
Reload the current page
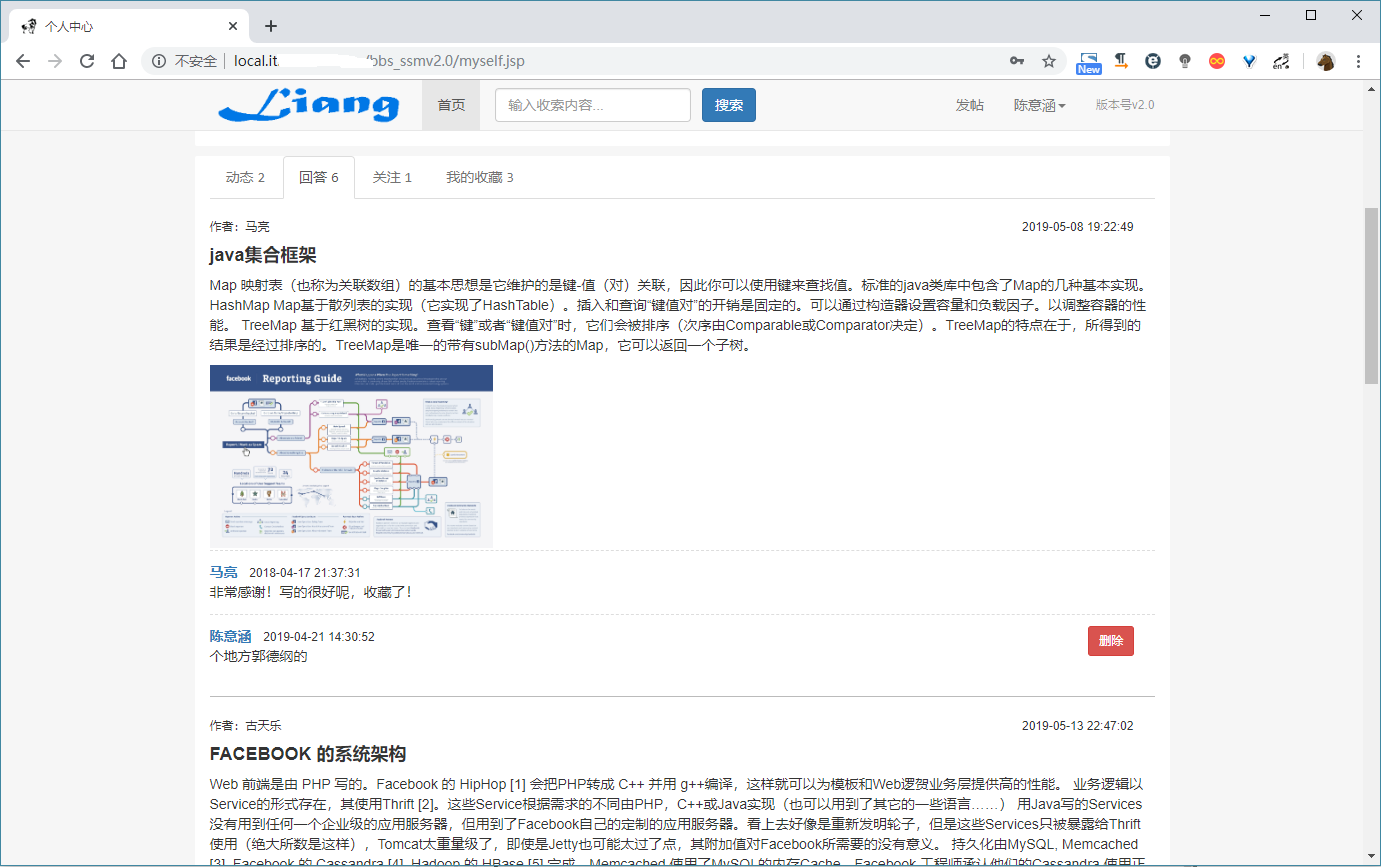(x=87, y=61)
